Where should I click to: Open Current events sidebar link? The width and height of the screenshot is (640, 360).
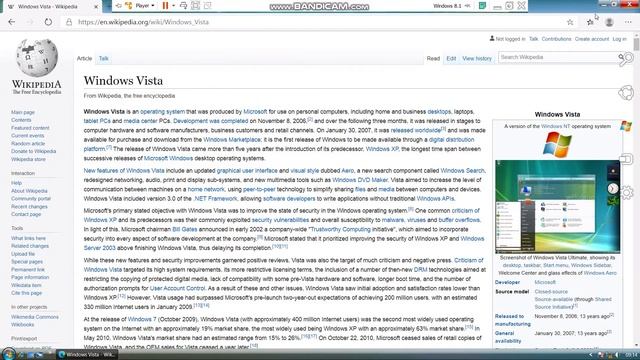tap(27, 136)
